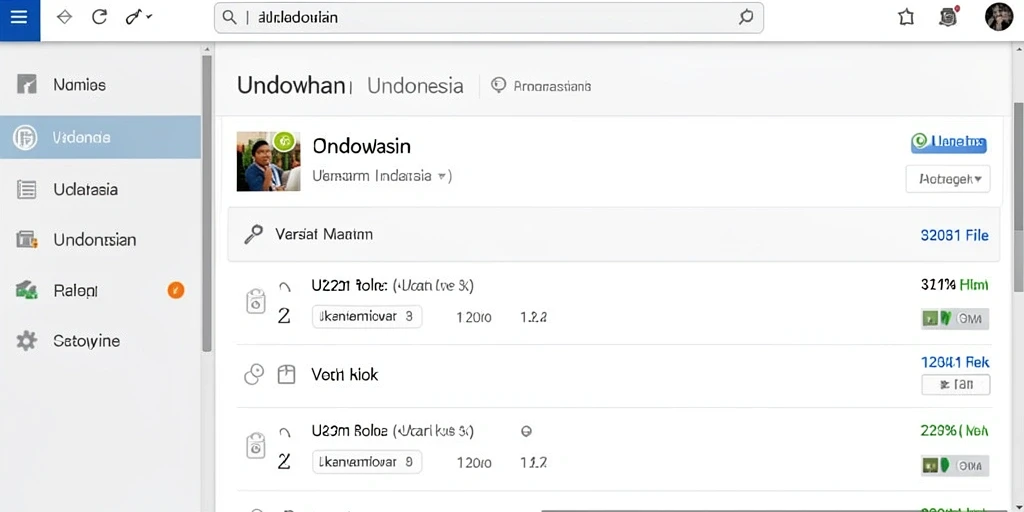The width and height of the screenshot is (1024, 512).
Task: Click the address bar search field
Action: click(x=488, y=18)
